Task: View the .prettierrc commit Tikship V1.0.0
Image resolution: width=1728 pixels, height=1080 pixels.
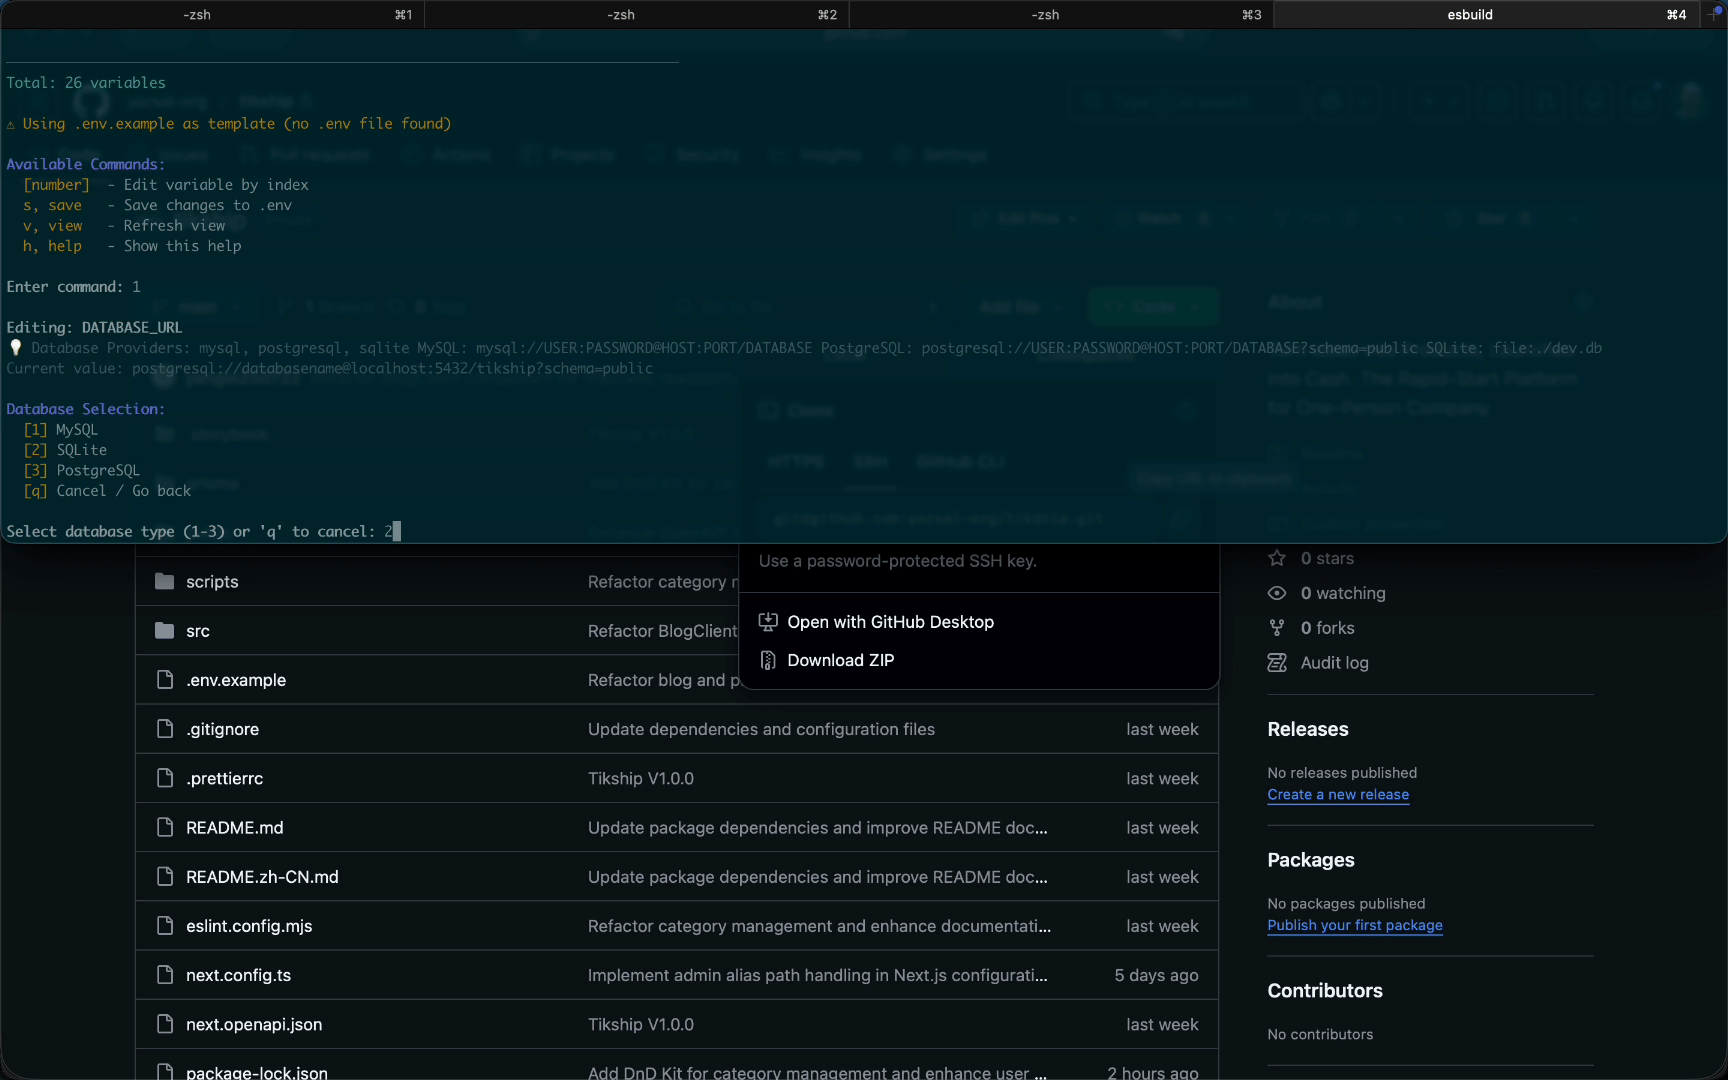Action: pos(640,779)
